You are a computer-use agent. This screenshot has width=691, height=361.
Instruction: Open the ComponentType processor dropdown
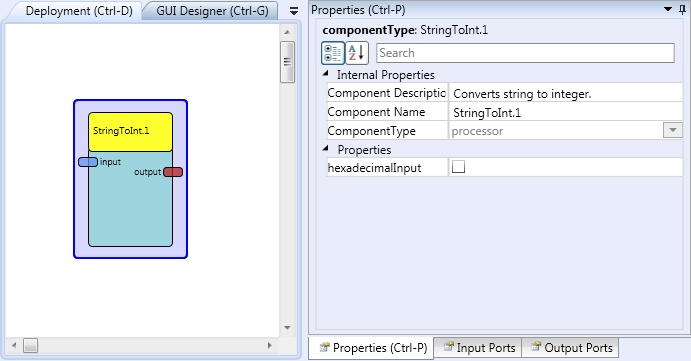[672, 130]
